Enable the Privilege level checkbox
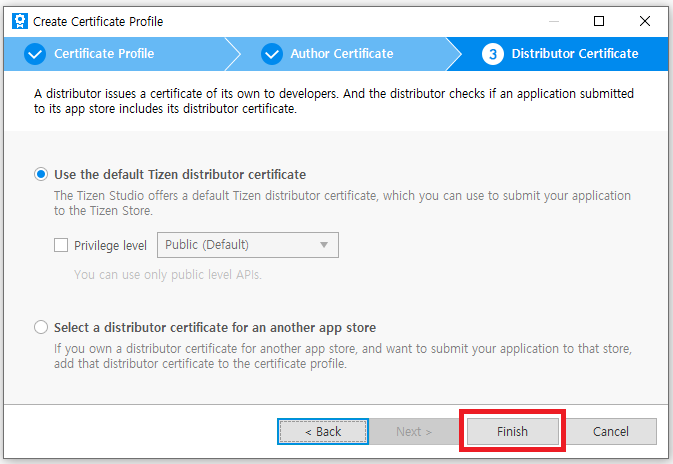This screenshot has width=673, height=464. tap(61, 245)
